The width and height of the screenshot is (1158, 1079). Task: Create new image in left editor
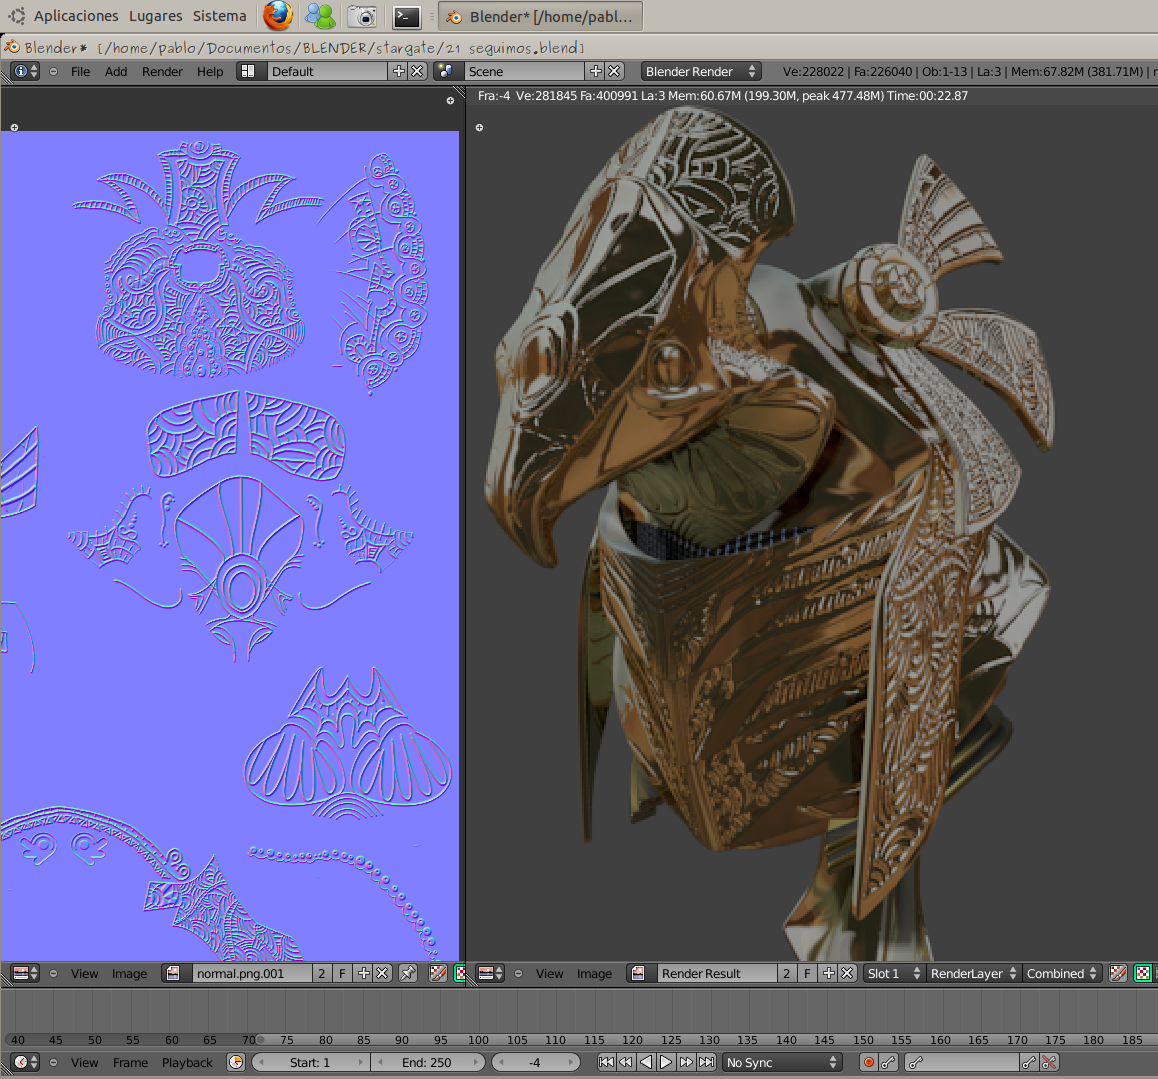click(x=363, y=973)
